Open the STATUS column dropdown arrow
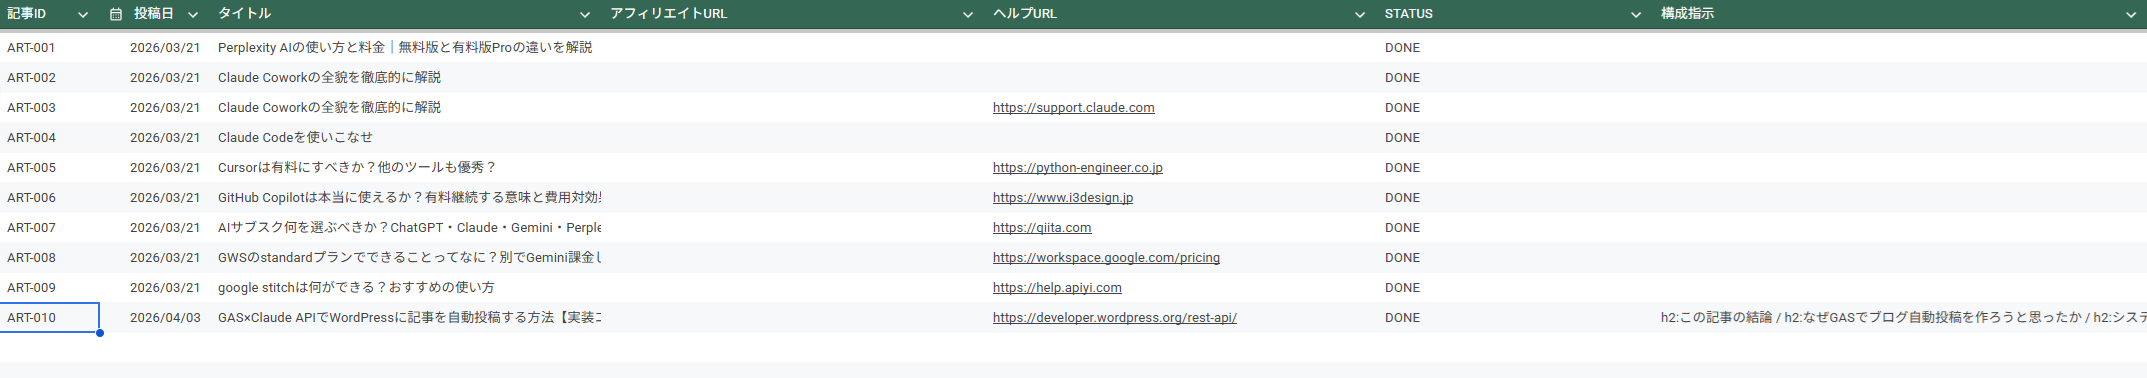Screen dimensions: 2147x378 coord(1636,14)
